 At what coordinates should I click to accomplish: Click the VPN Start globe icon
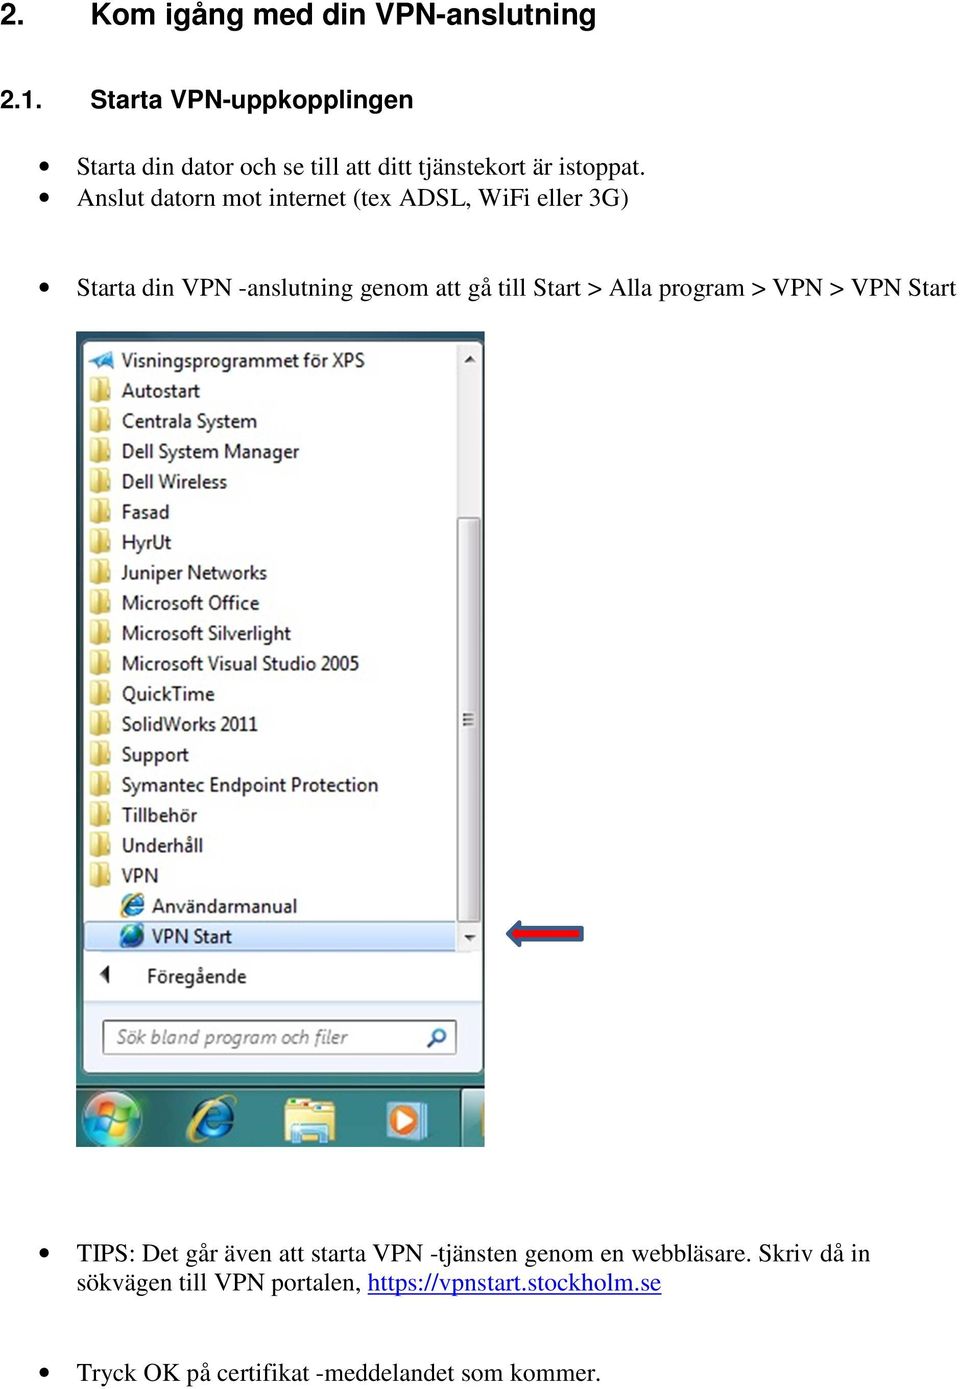[x=132, y=936]
